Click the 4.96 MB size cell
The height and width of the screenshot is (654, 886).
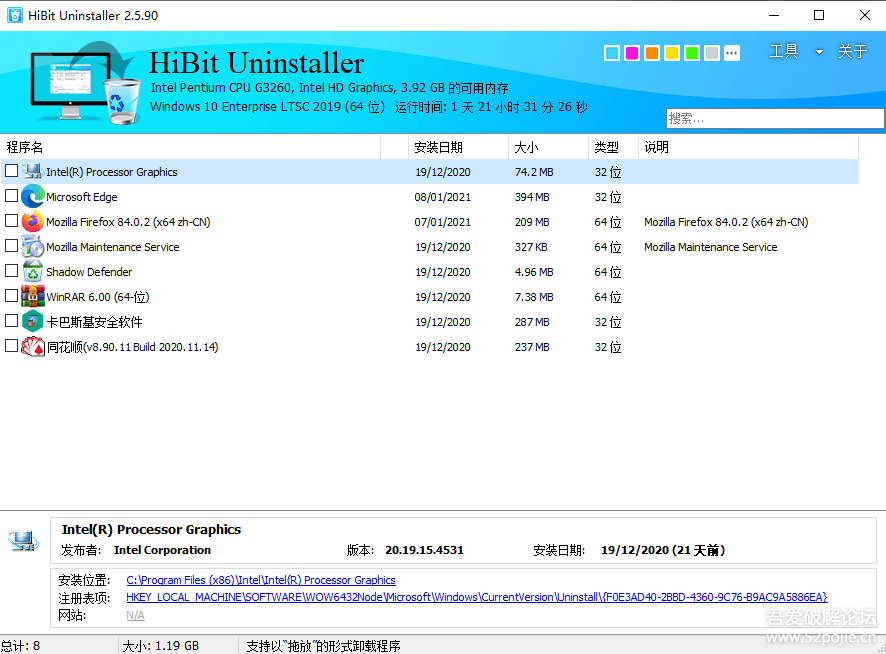pos(534,272)
